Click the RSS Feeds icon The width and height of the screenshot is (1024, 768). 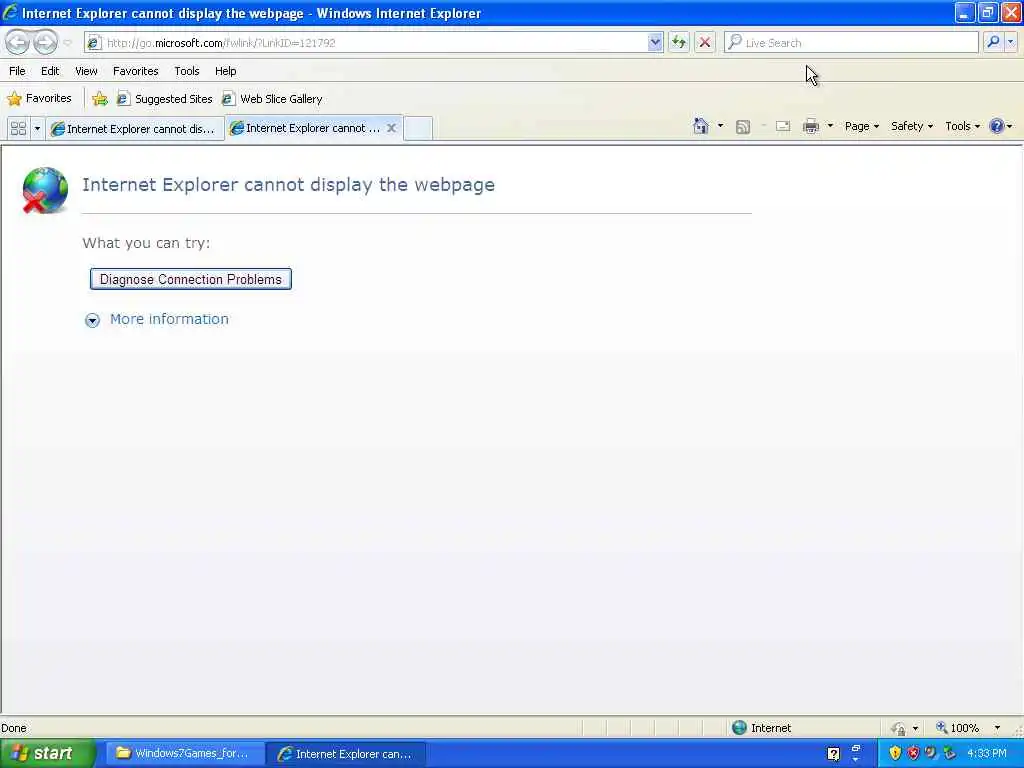pos(743,127)
